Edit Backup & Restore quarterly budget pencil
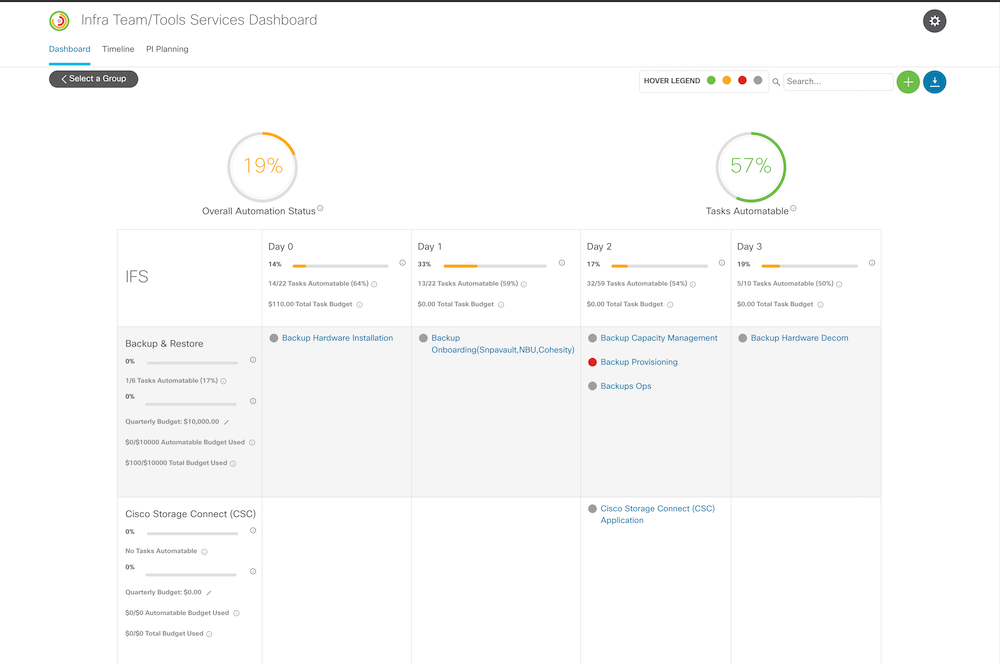 pyautogui.click(x=225, y=422)
